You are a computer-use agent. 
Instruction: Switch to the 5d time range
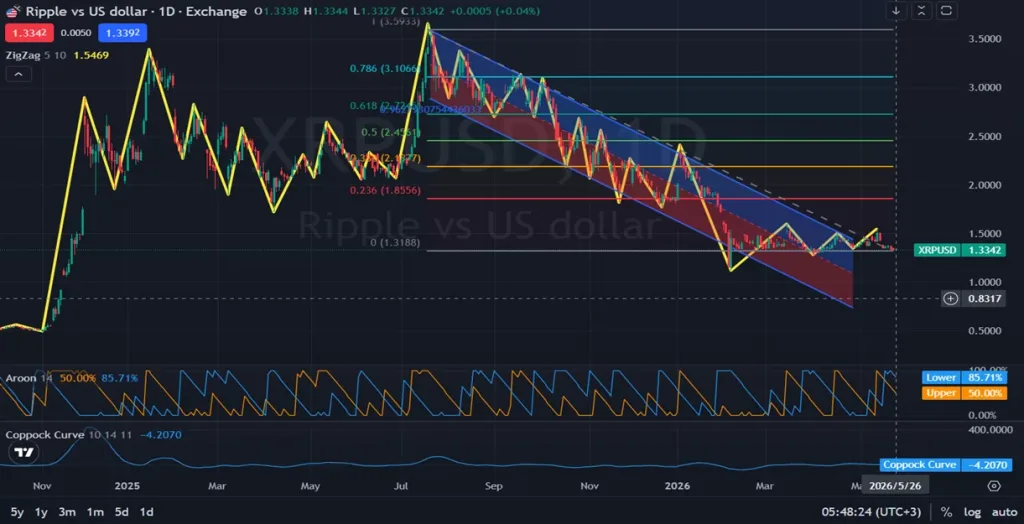(x=121, y=512)
